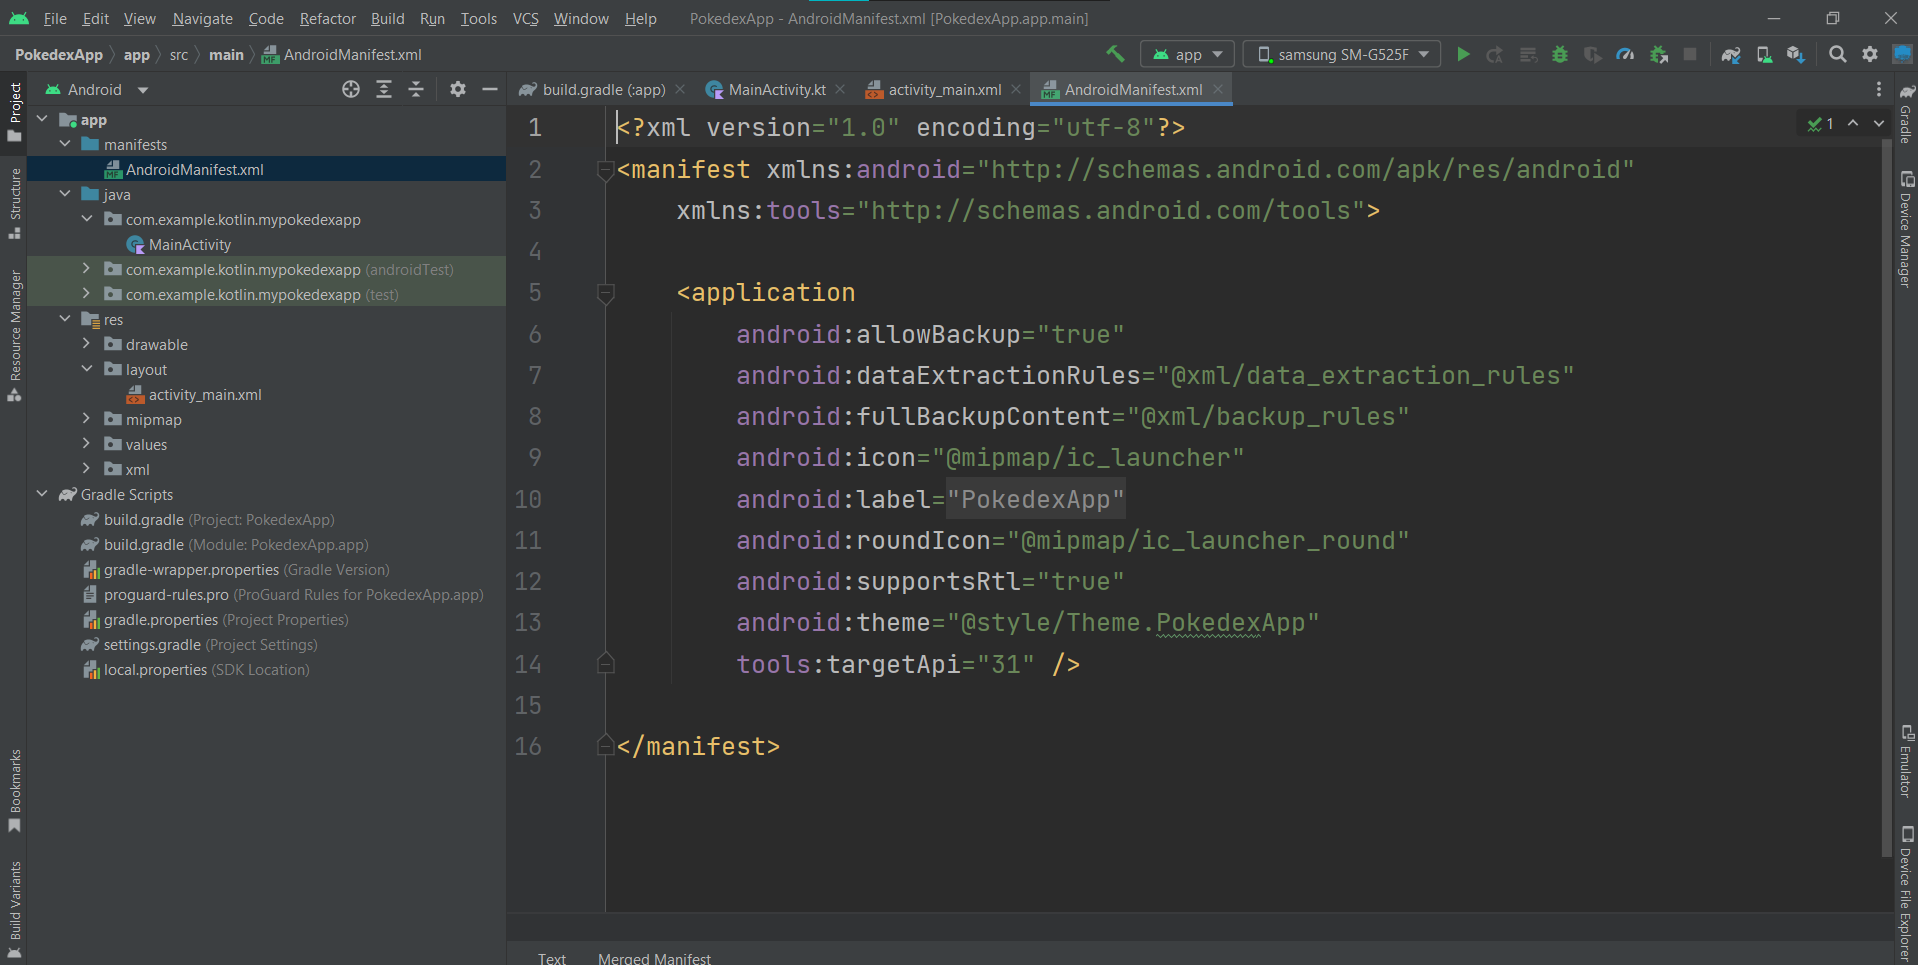Viewport: 1918px width, 965px height.
Task: Click the src breadcrumb in navigation bar
Action: coord(179,55)
